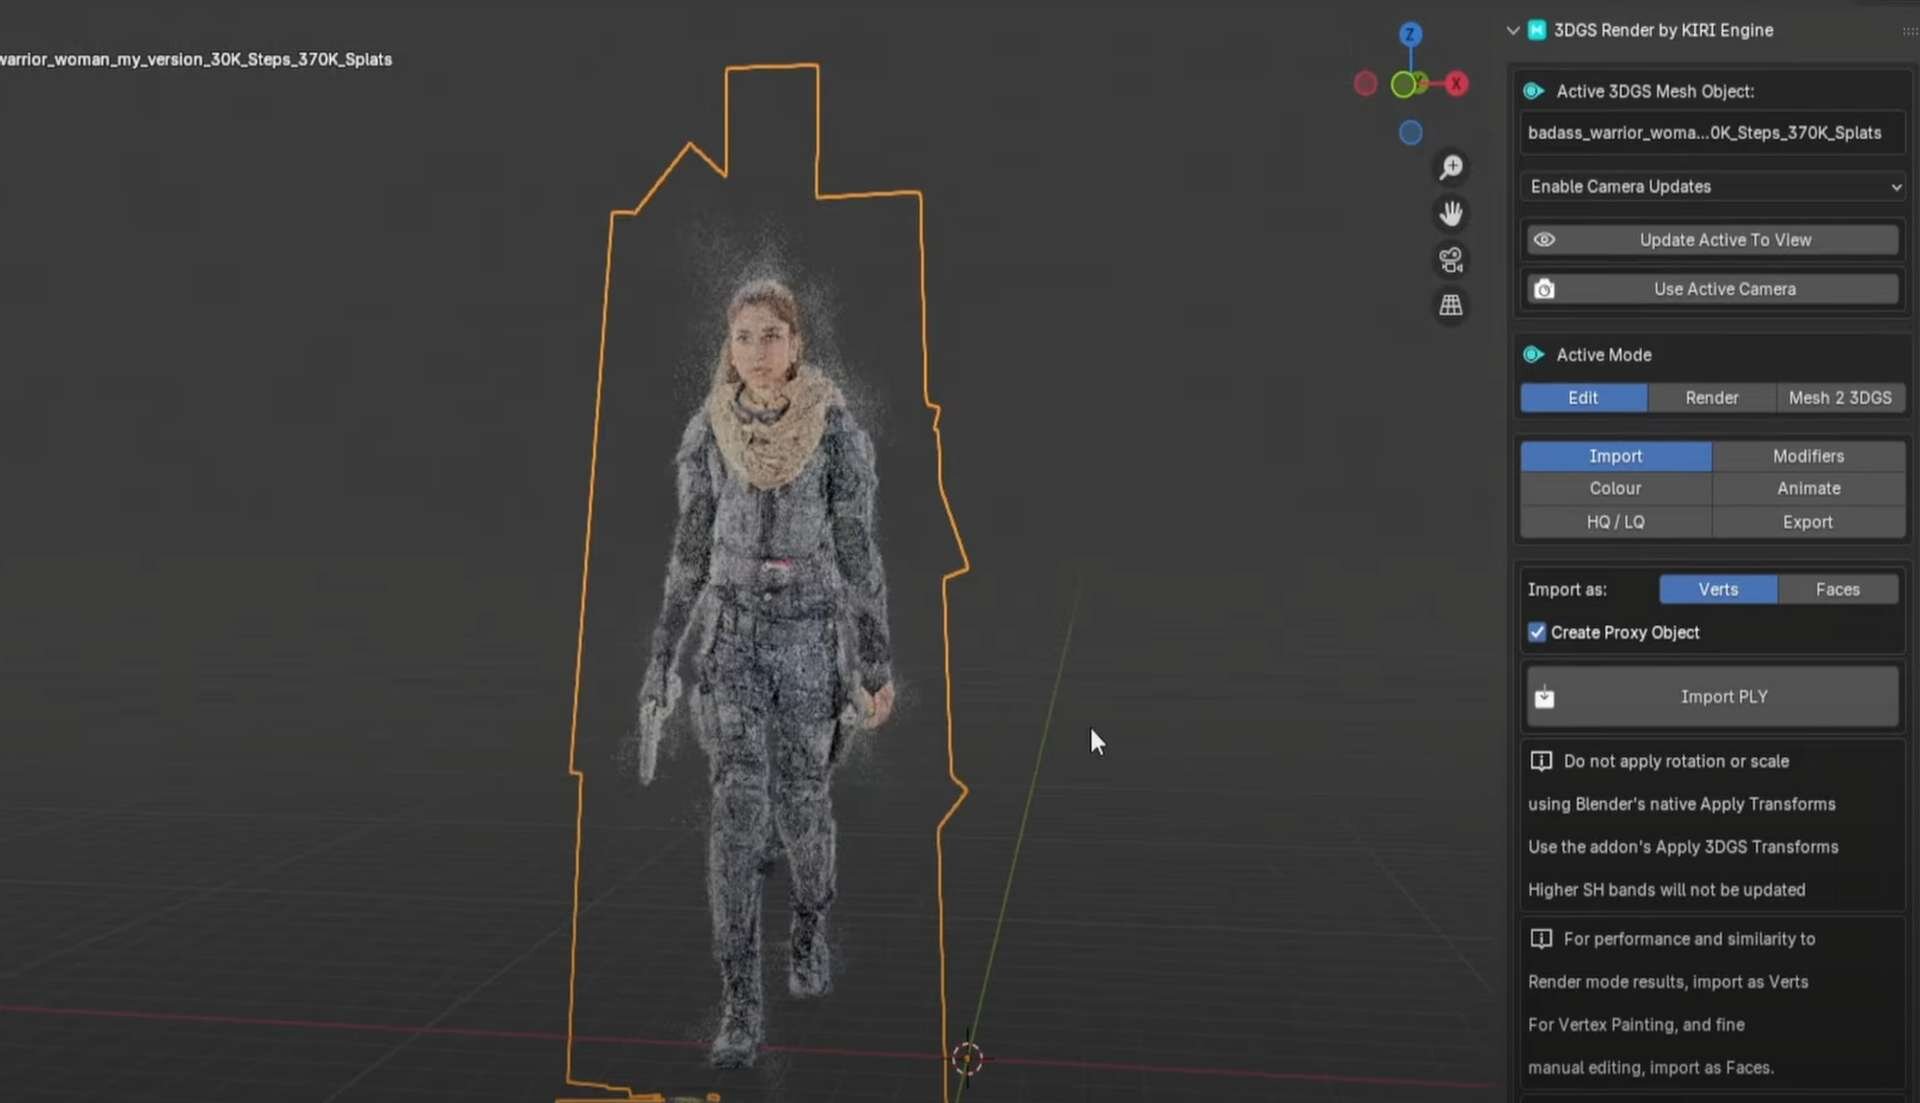The width and height of the screenshot is (1920, 1103).
Task: Click the negative Z axis gizmo circle
Action: pos(1410,132)
